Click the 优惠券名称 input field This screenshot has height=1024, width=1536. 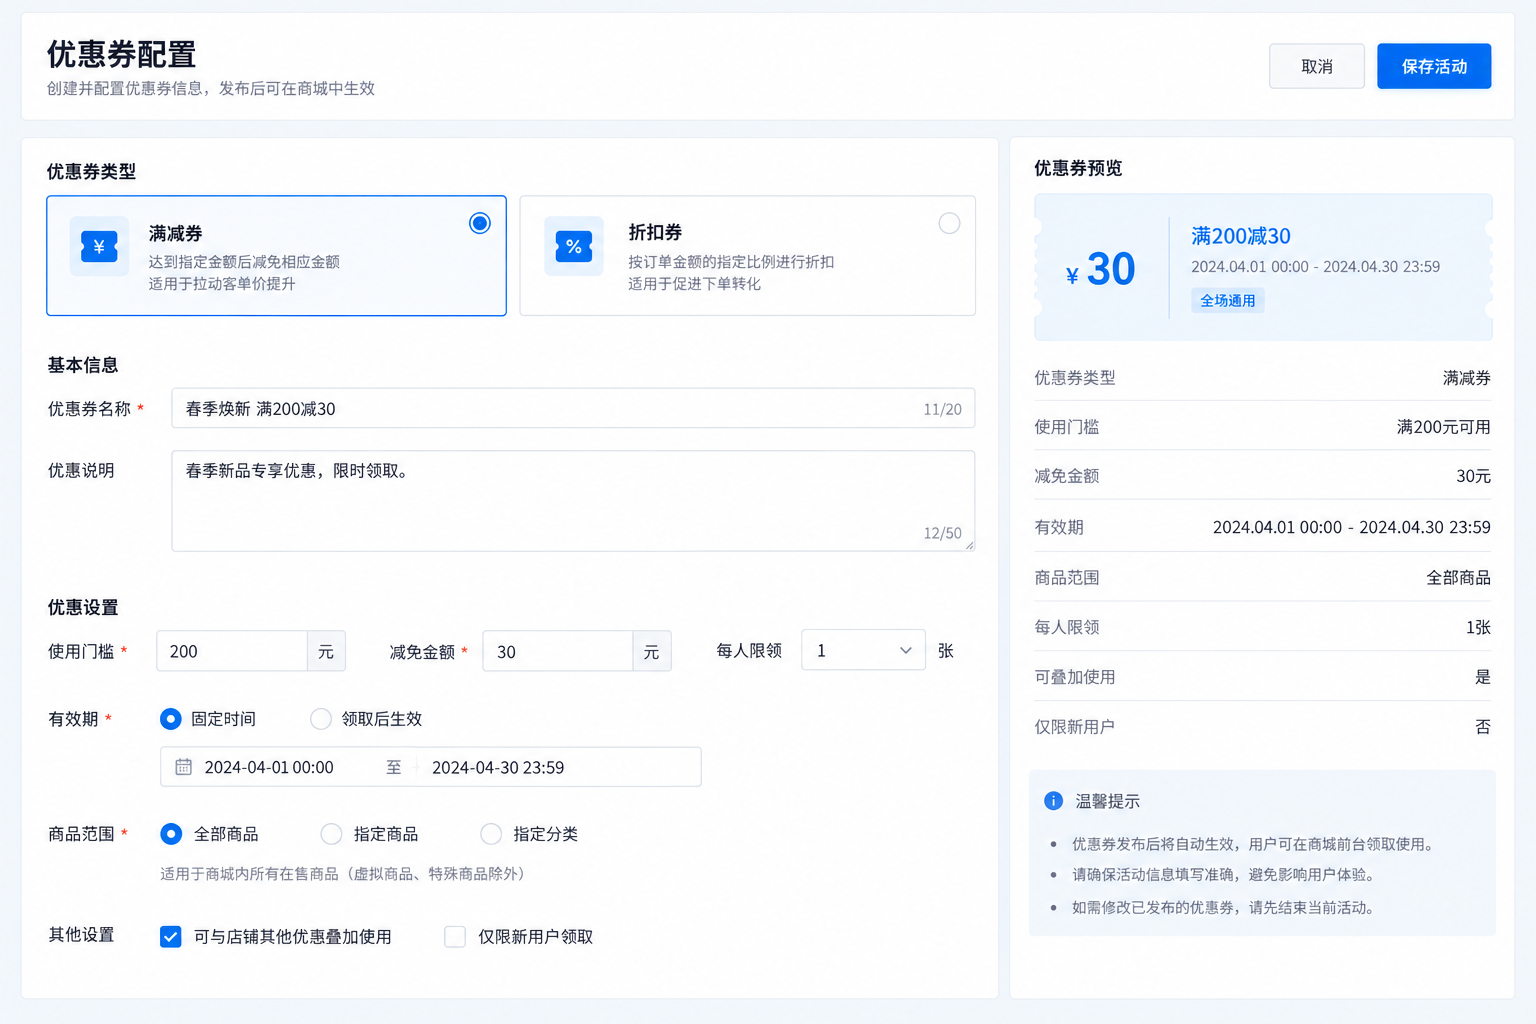(x=573, y=408)
